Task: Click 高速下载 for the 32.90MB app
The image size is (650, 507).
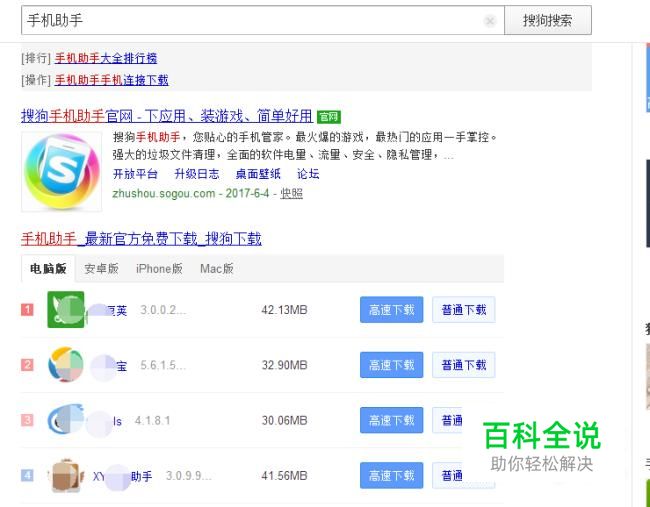Action: click(x=391, y=365)
